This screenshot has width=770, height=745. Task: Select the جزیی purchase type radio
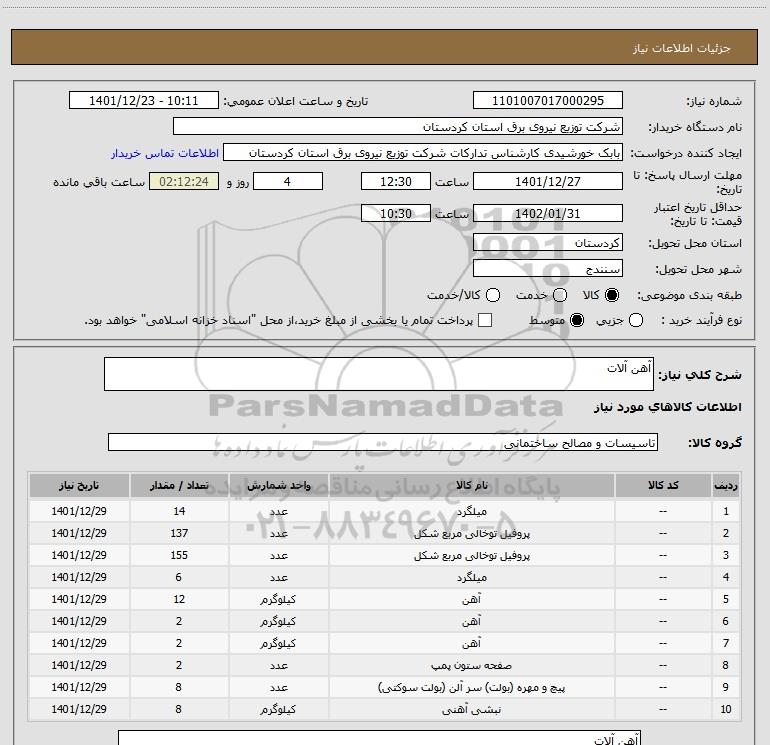636,320
